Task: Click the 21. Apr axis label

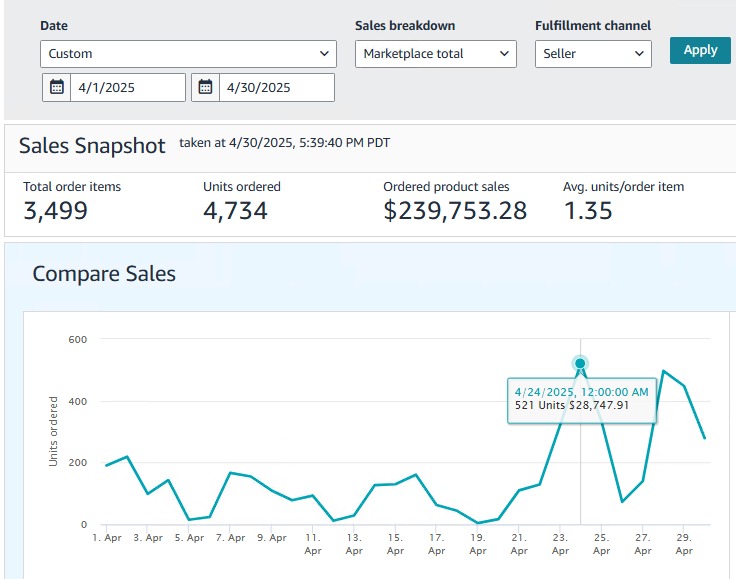Action: (x=519, y=544)
